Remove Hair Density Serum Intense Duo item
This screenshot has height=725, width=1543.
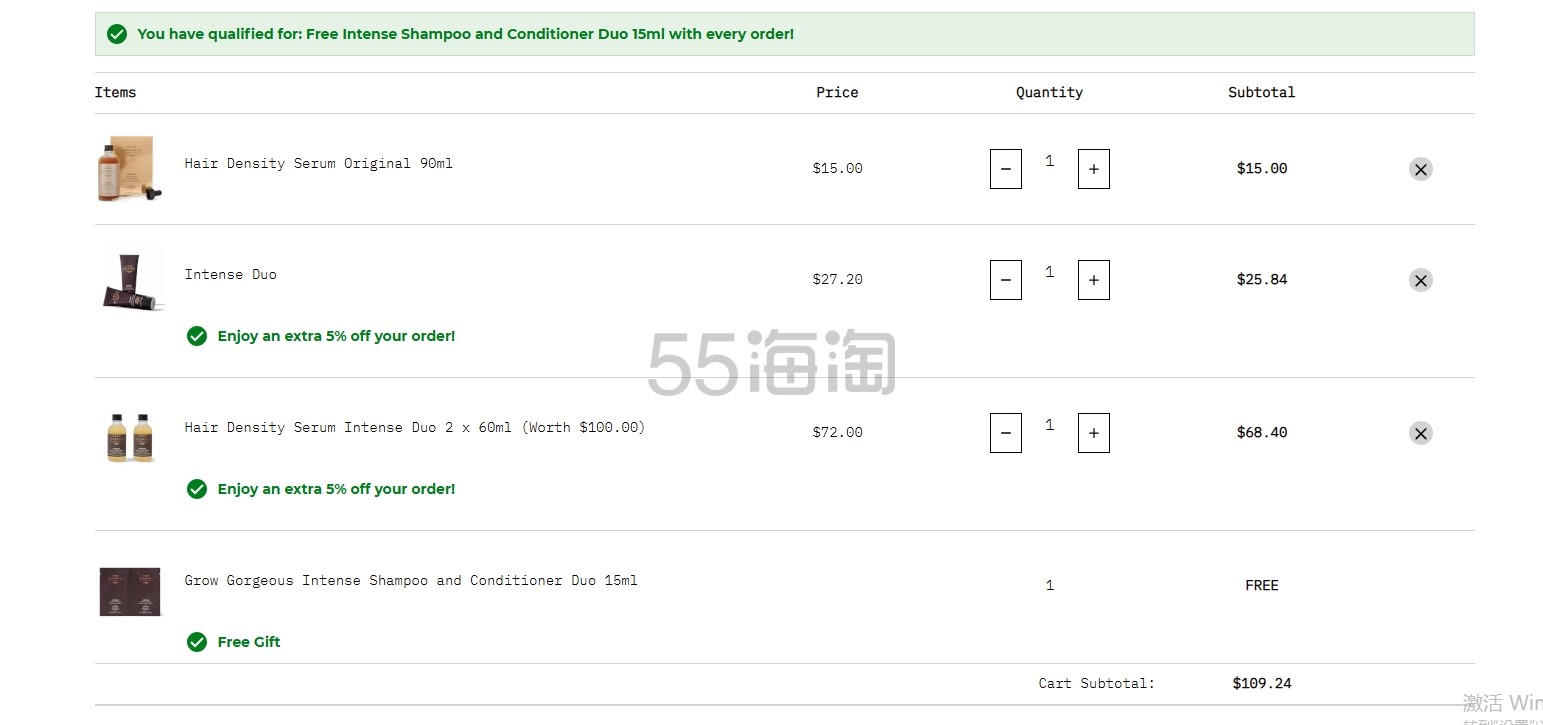click(x=1420, y=433)
